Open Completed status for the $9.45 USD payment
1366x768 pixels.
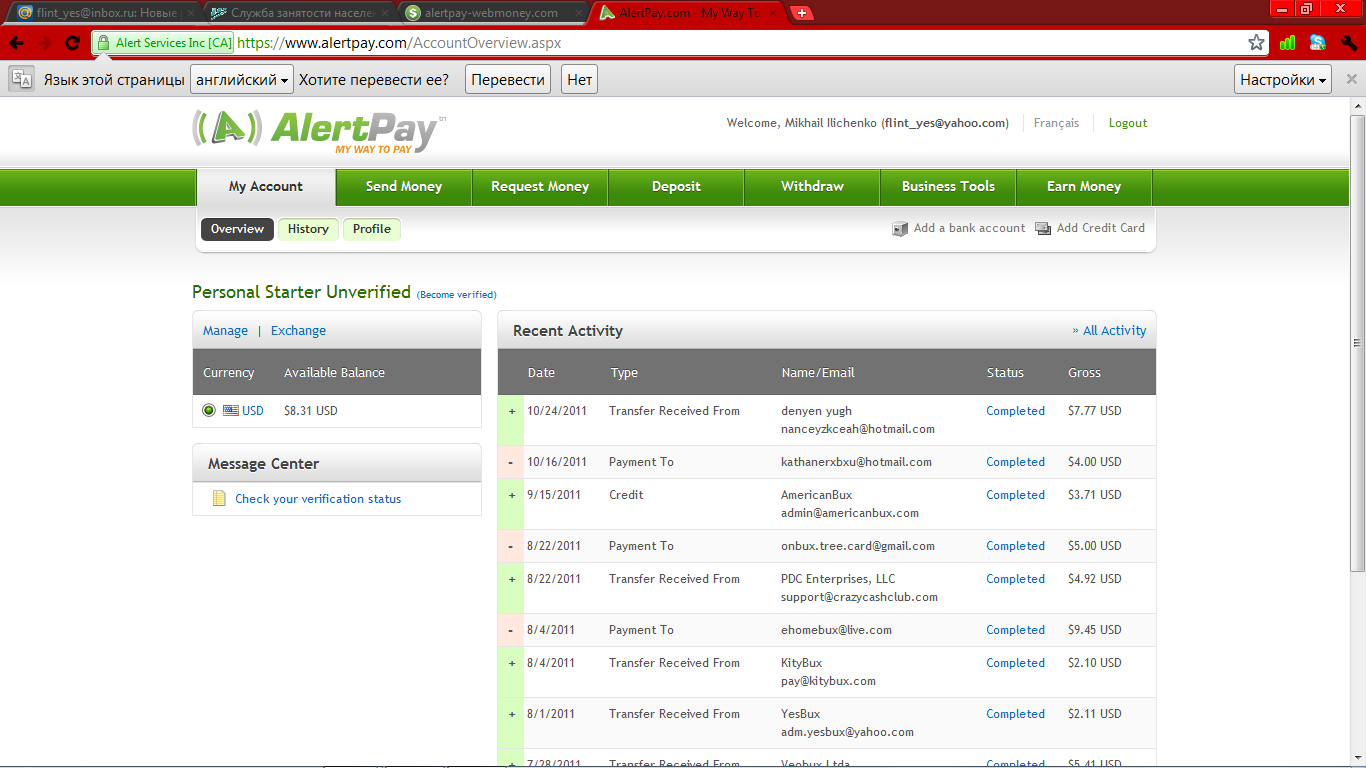(x=1015, y=630)
